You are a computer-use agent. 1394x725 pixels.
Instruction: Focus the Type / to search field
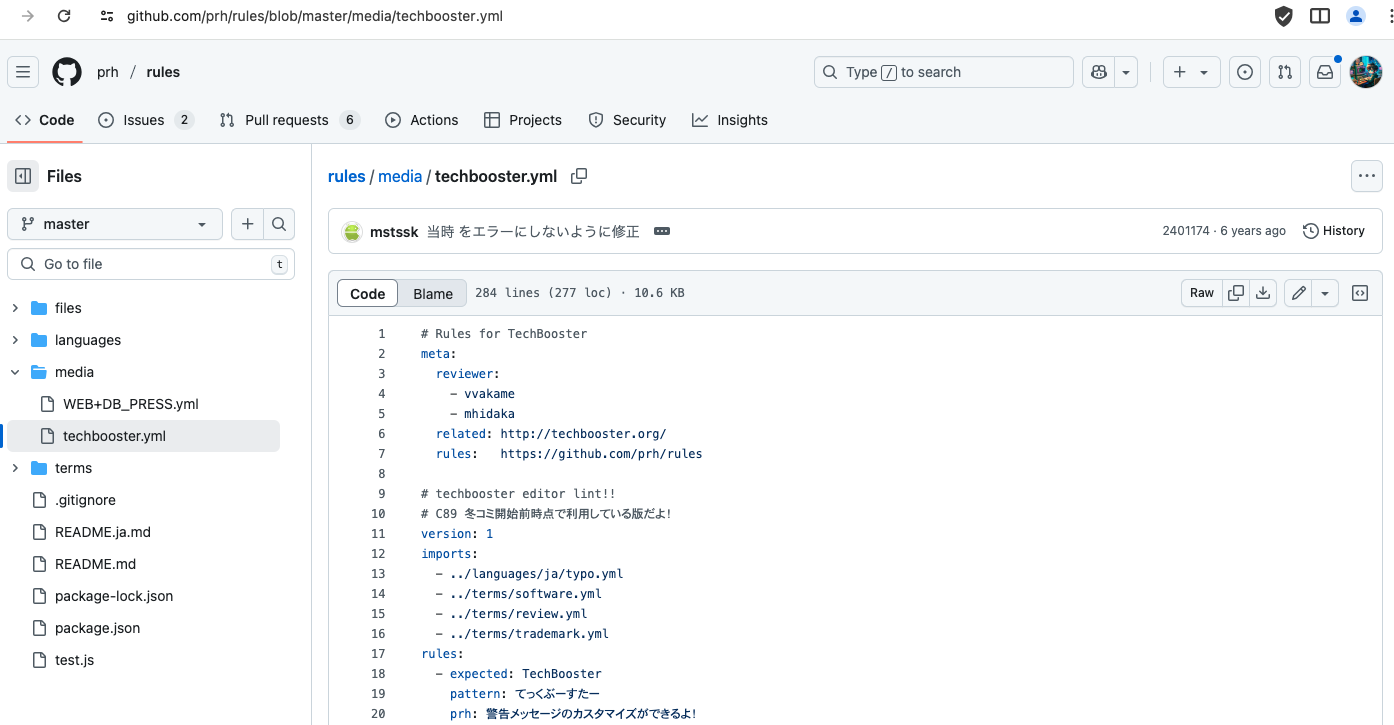[x=944, y=72]
